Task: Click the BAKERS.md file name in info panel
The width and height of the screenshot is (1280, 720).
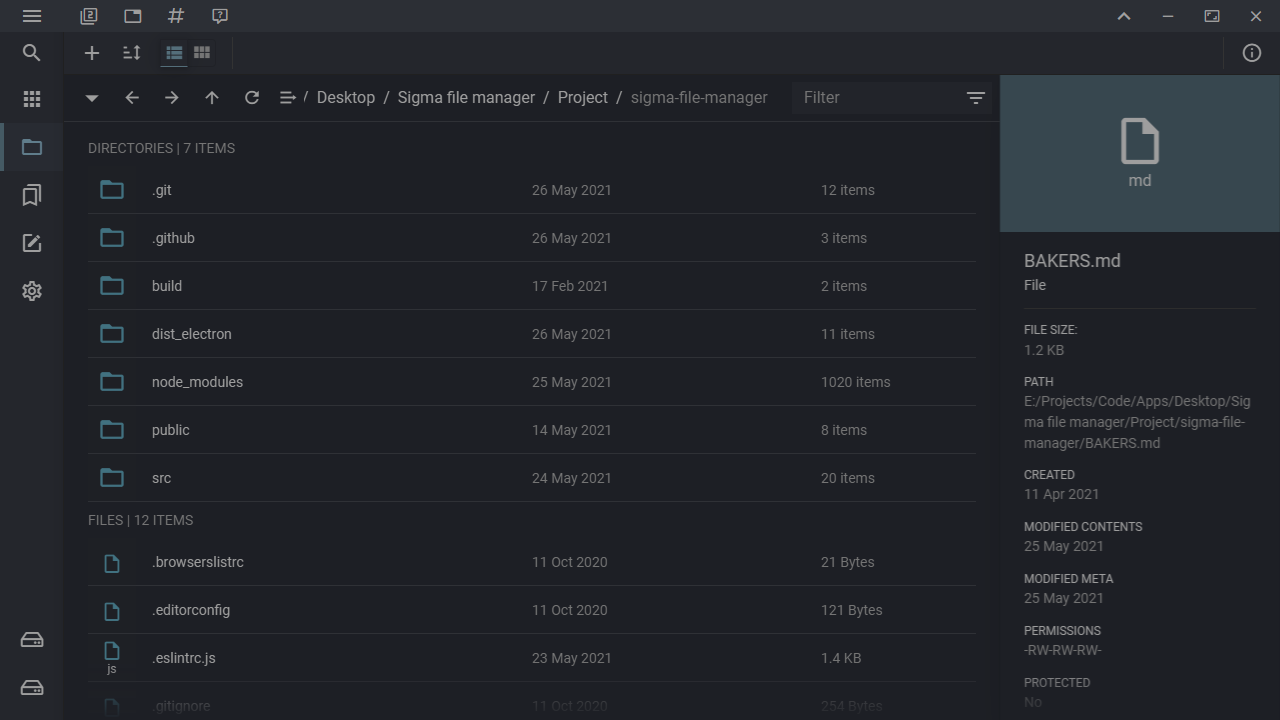Action: 1072,261
